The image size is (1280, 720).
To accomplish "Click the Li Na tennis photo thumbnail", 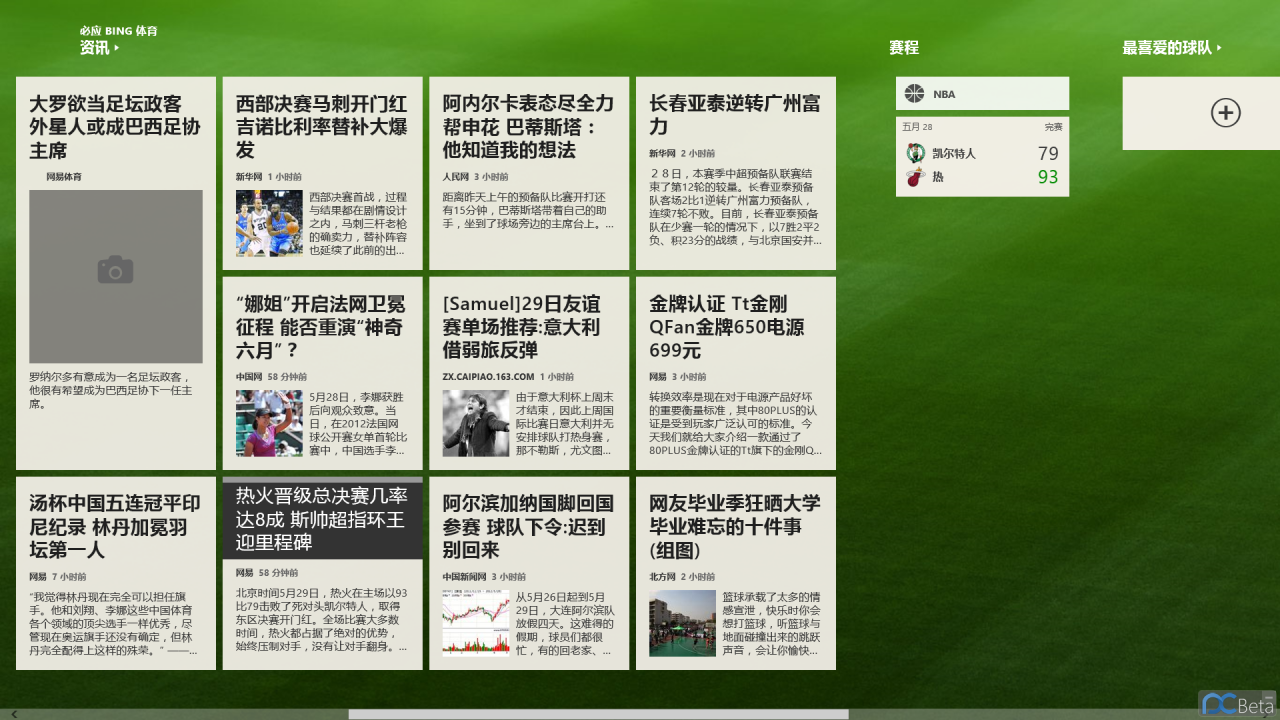I will point(269,423).
